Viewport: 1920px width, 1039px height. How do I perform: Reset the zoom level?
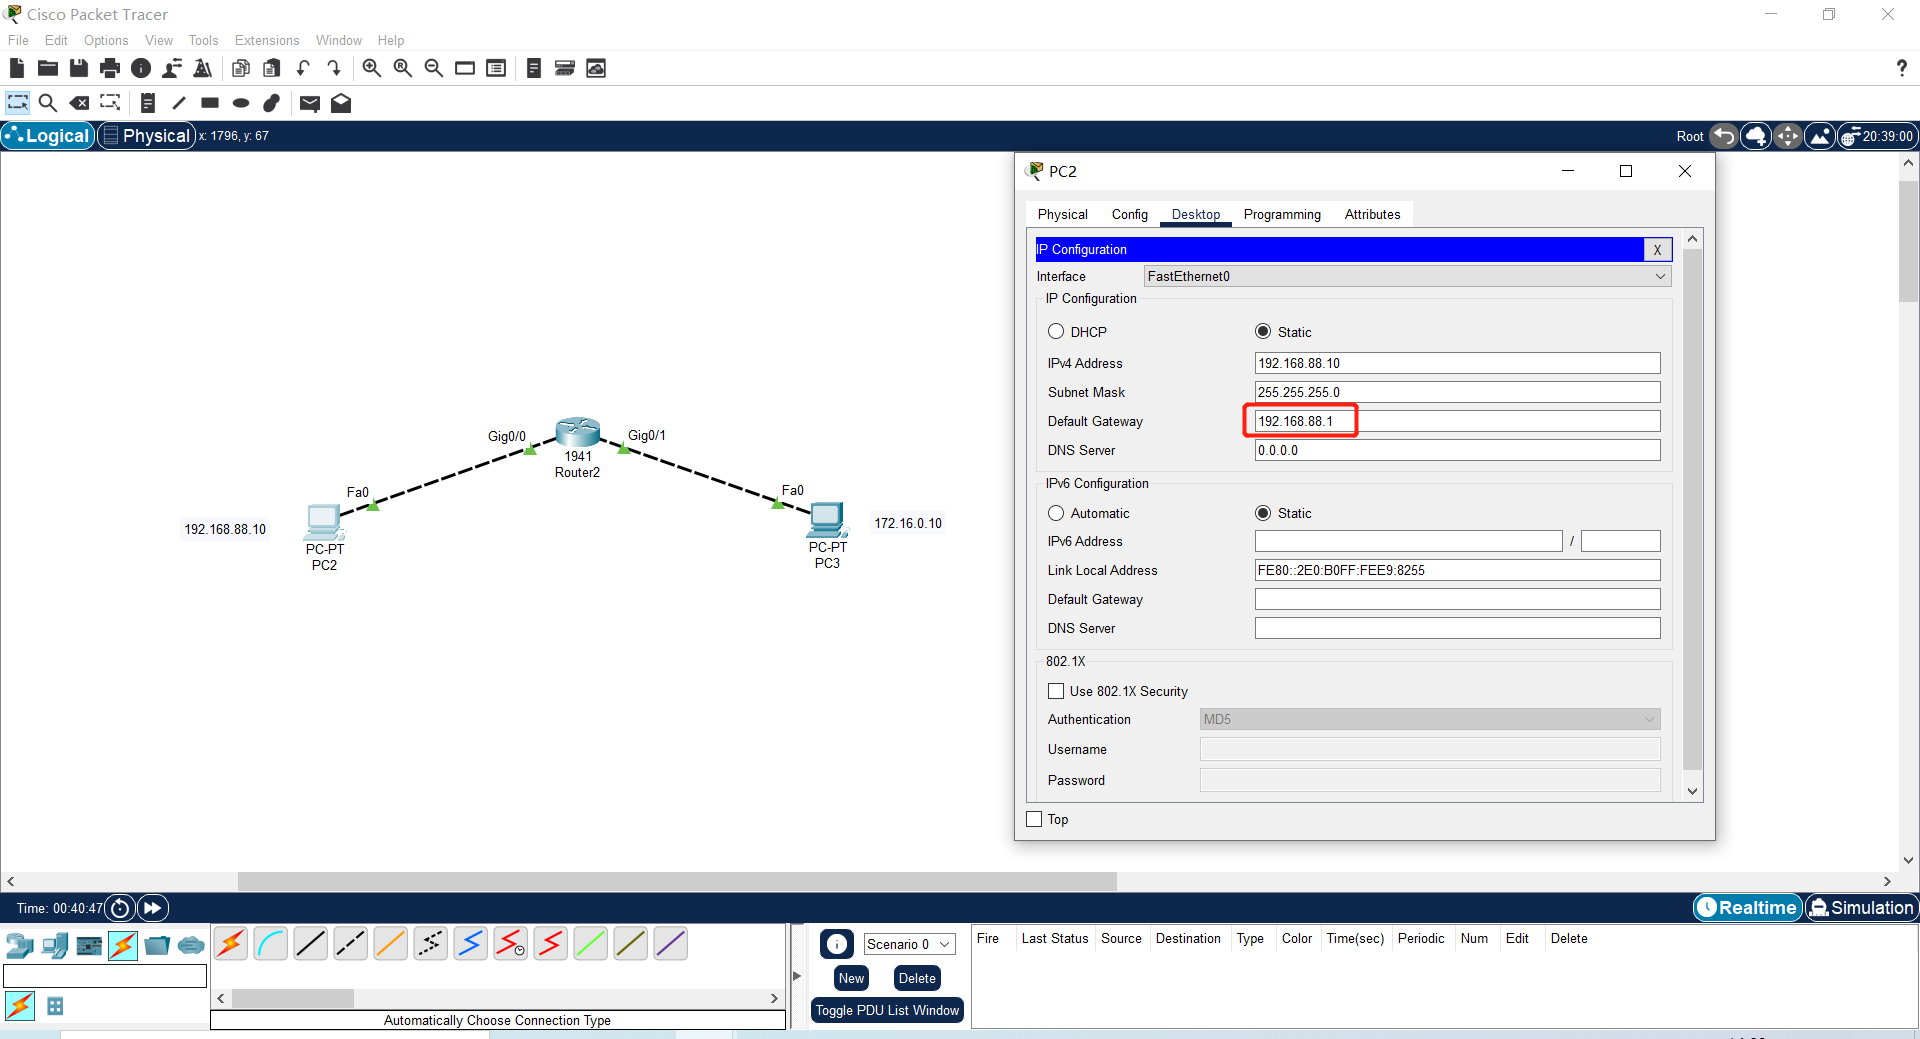402,68
